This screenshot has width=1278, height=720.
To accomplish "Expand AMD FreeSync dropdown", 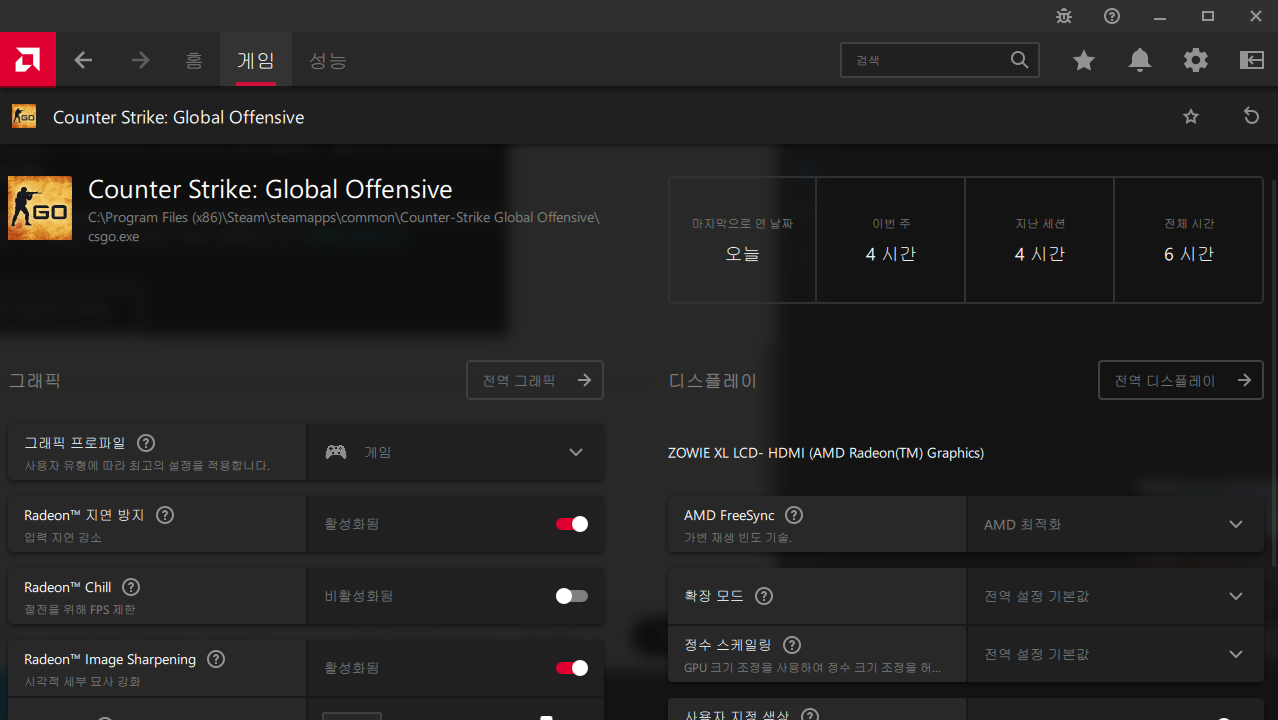I will click(1236, 524).
